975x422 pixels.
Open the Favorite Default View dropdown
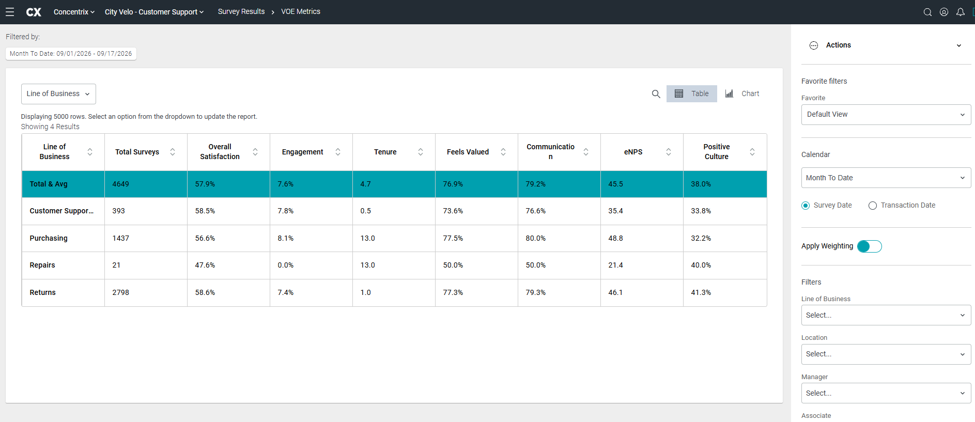coord(886,114)
